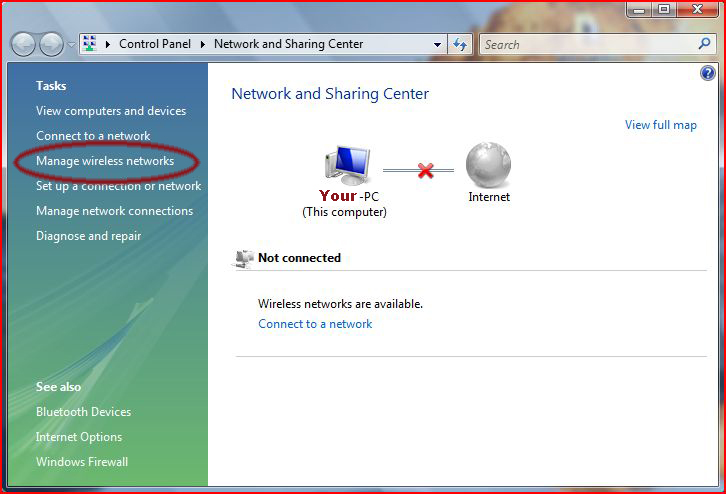This screenshot has width=726, height=494.
Task: Click the Refresh button beside address bar
Action: click(460, 44)
